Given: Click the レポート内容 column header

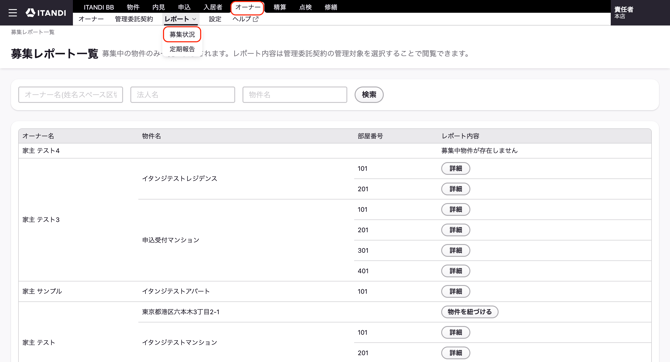Looking at the screenshot, I should [x=460, y=136].
